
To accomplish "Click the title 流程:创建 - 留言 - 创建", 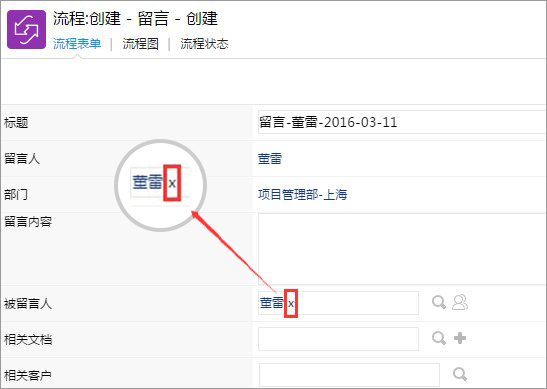I will tap(136, 18).
